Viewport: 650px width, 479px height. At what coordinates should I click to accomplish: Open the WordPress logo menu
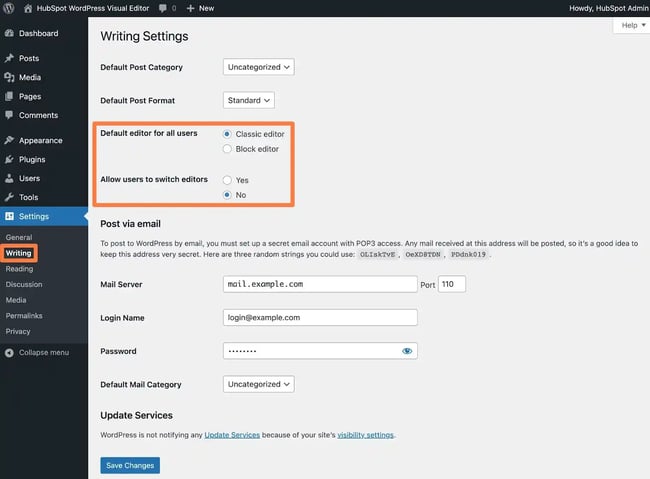9,8
